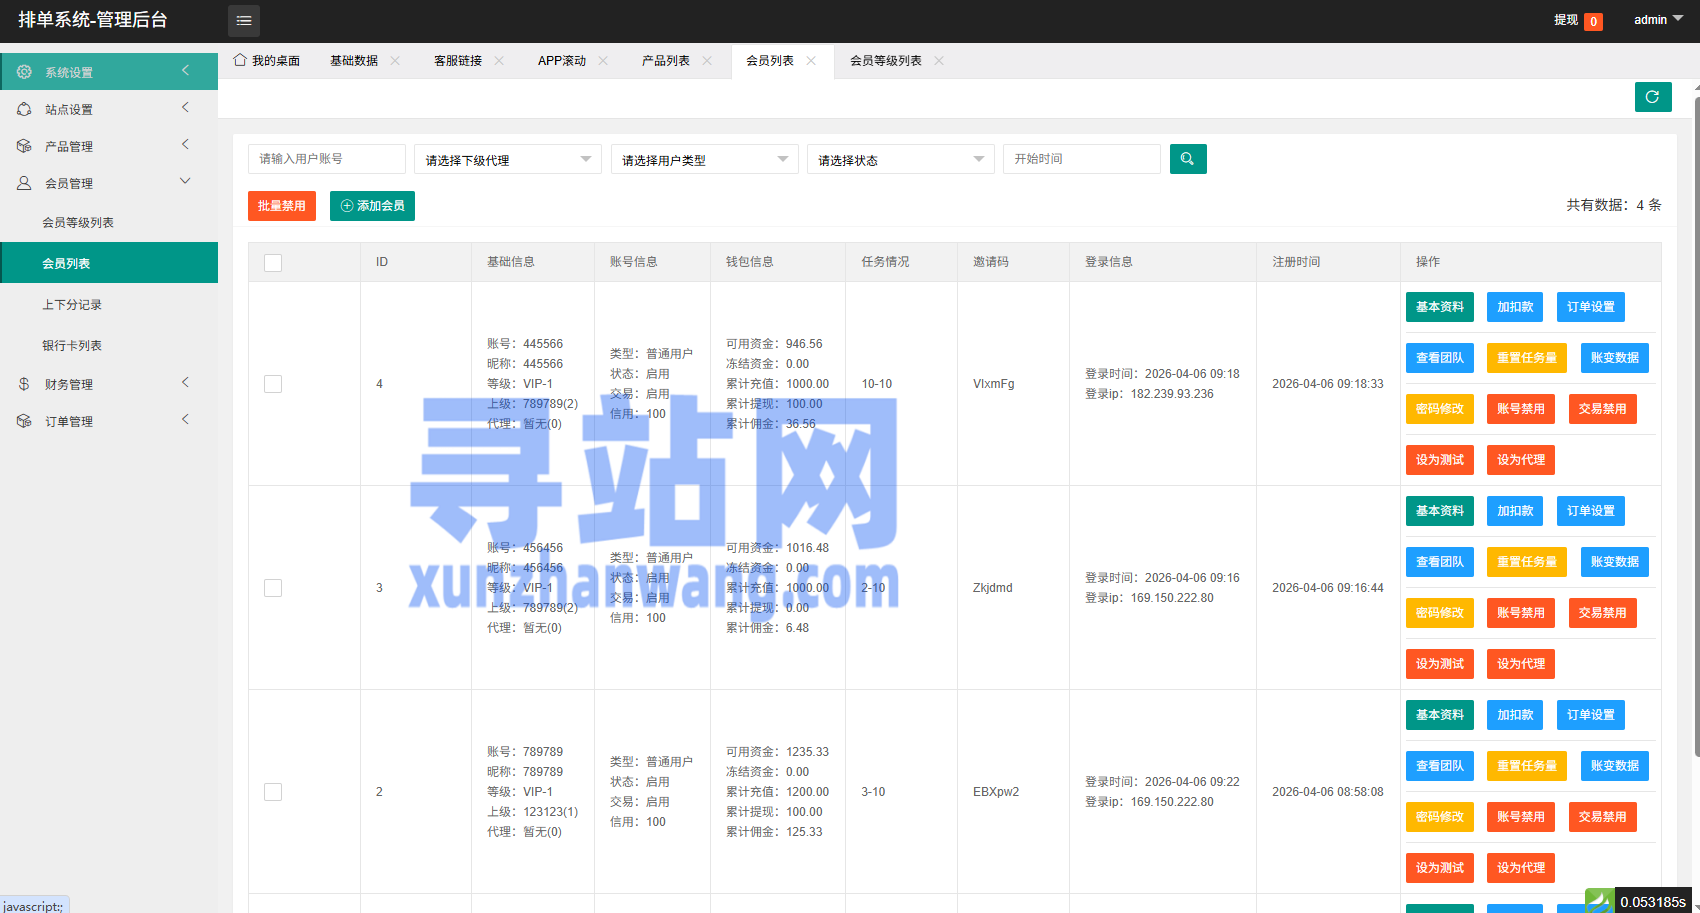Close the 会员等级列表 tab
Viewport: 1700px width, 913px height.
[939, 61]
